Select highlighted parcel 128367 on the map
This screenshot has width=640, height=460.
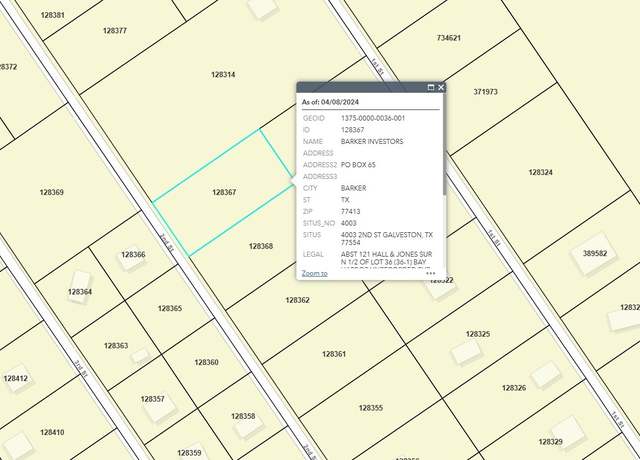click(224, 192)
